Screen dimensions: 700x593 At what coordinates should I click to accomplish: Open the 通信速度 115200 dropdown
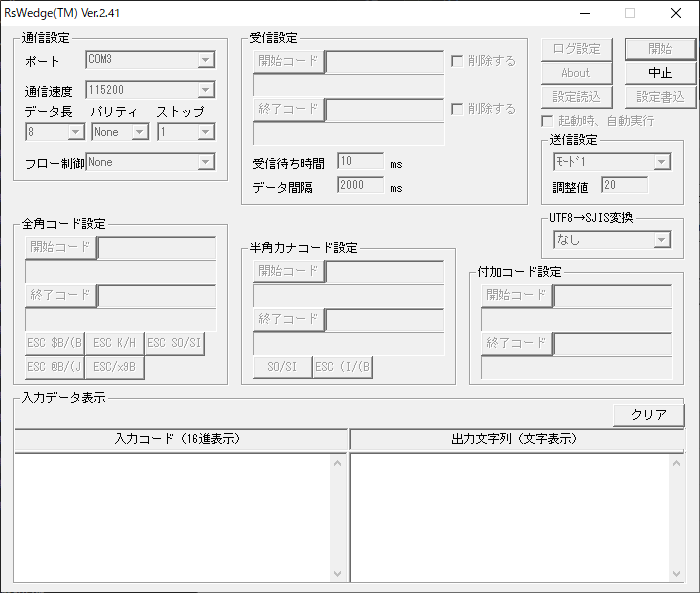(150, 90)
